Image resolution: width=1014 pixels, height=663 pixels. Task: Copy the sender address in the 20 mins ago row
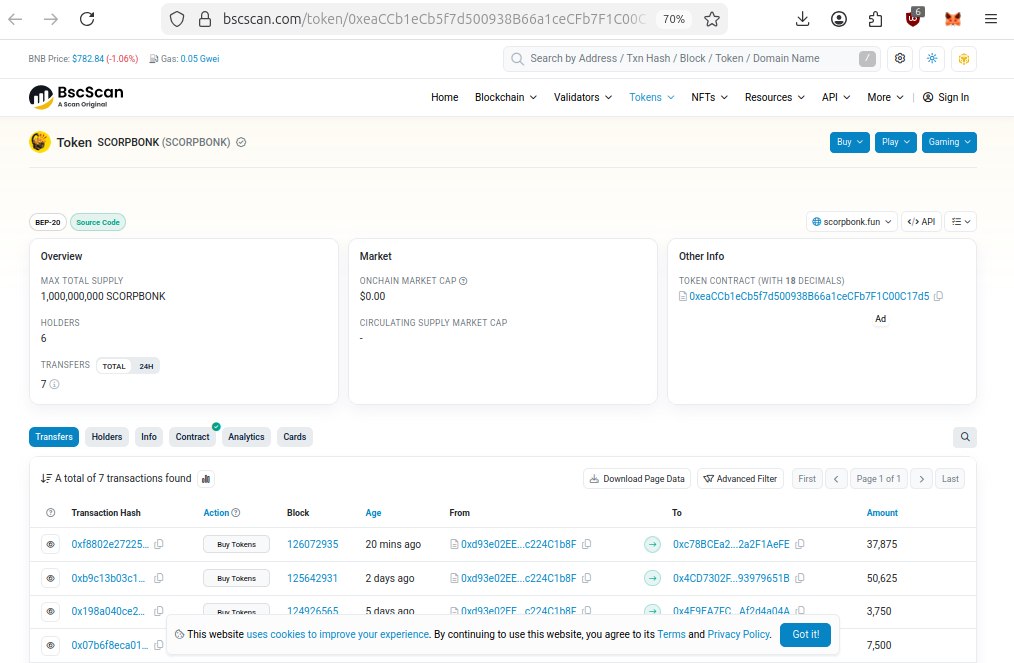(x=587, y=545)
